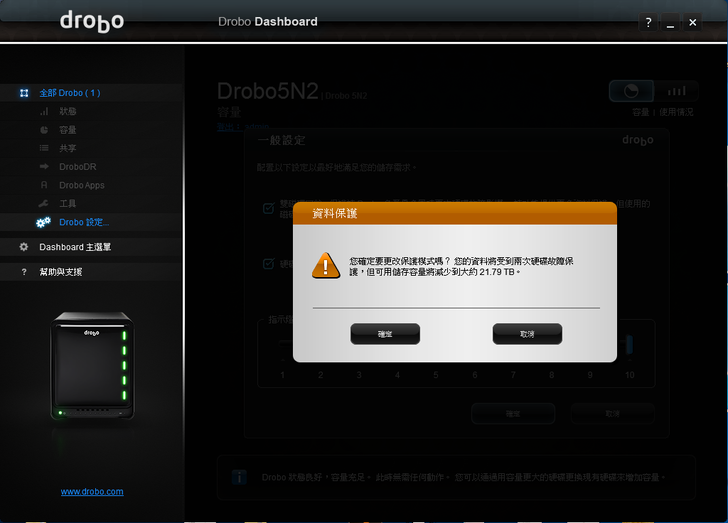Click the 全部 Drobo grid icon
728x523 pixels.
(x=24, y=93)
